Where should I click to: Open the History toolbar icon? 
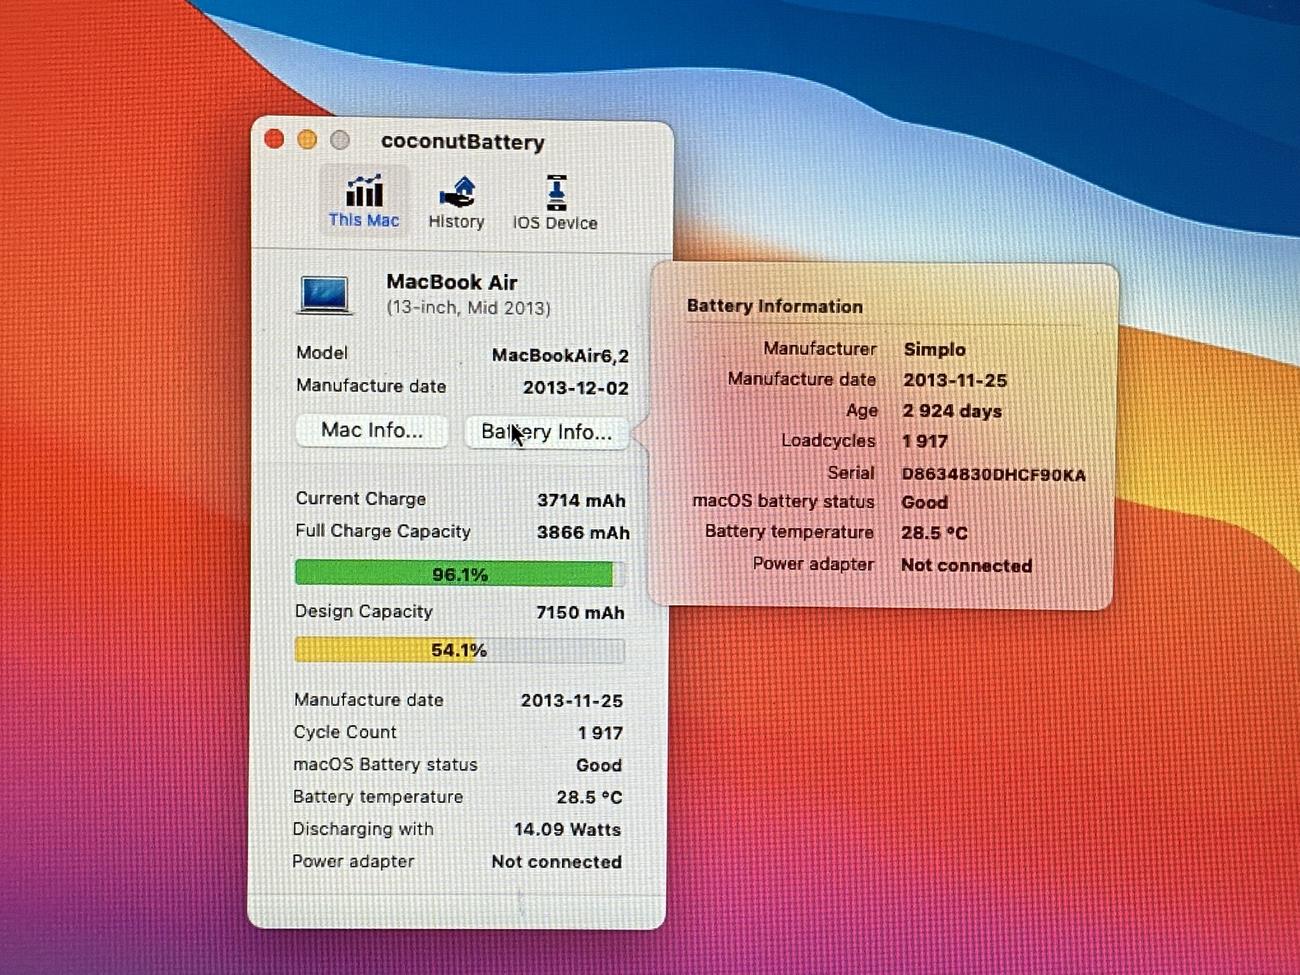456,202
